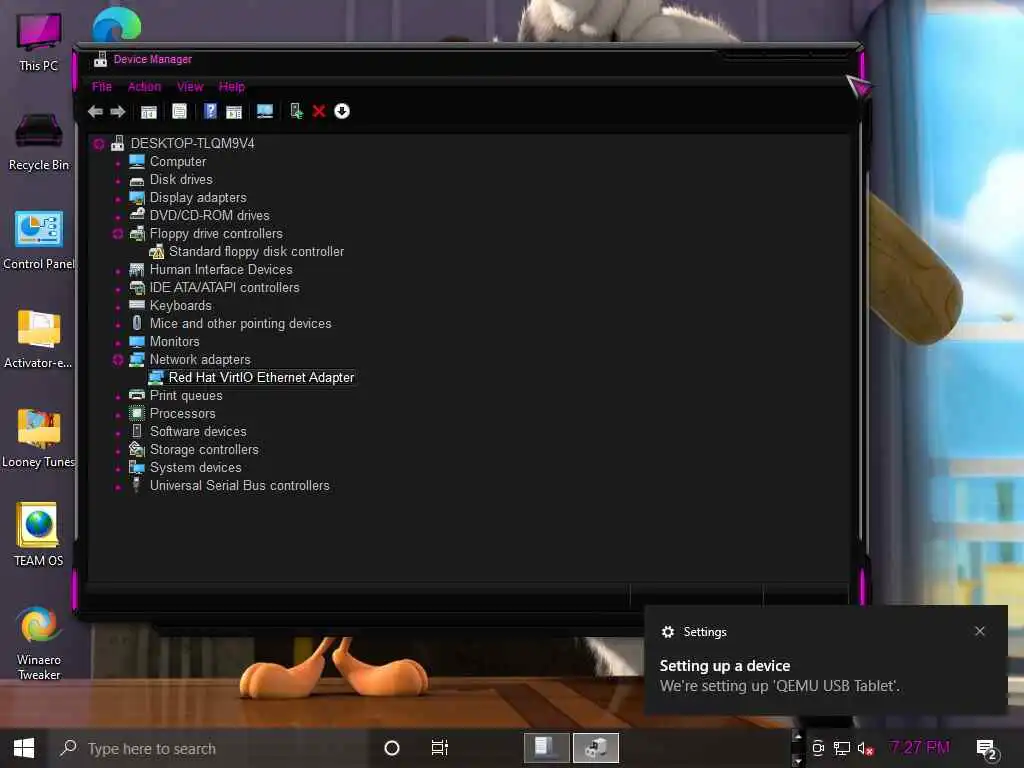Screen dimensions: 1024x768
Task: Open This PC desktop icon
Action: point(39,42)
